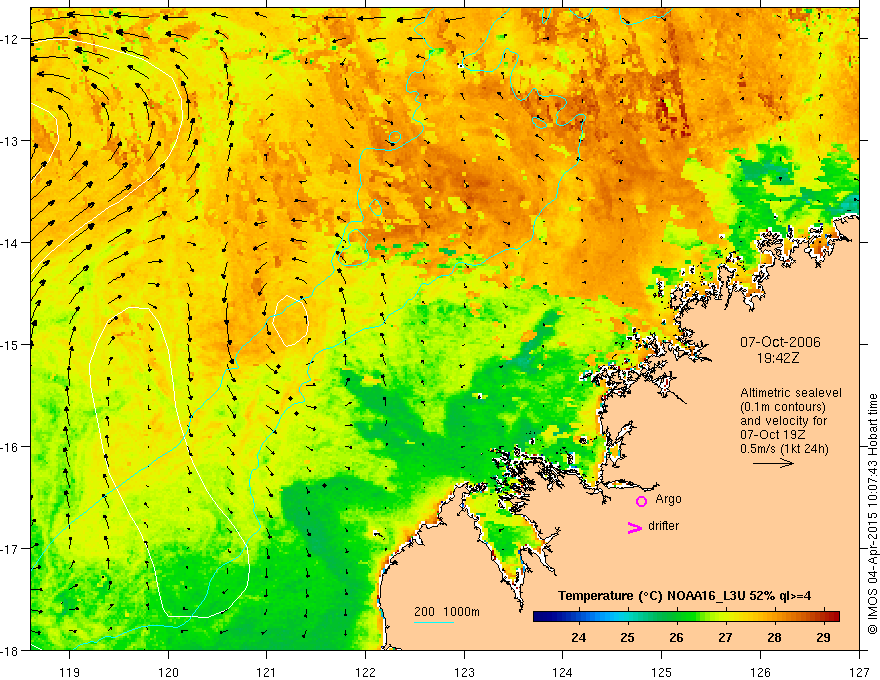880x680 pixels.
Task: Click the colorbar tick label 29
Action: click(x=823, y=637)
